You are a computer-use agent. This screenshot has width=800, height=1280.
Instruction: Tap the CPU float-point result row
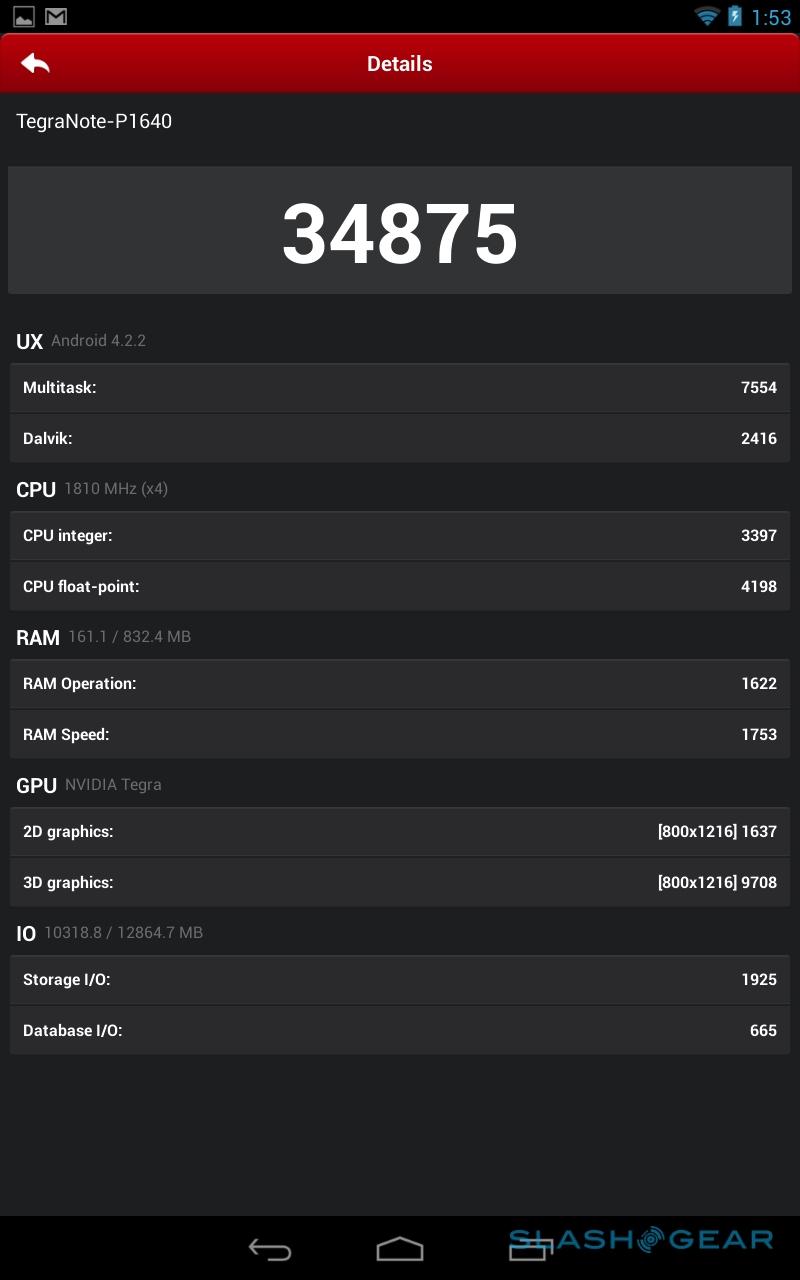point(400,587)
